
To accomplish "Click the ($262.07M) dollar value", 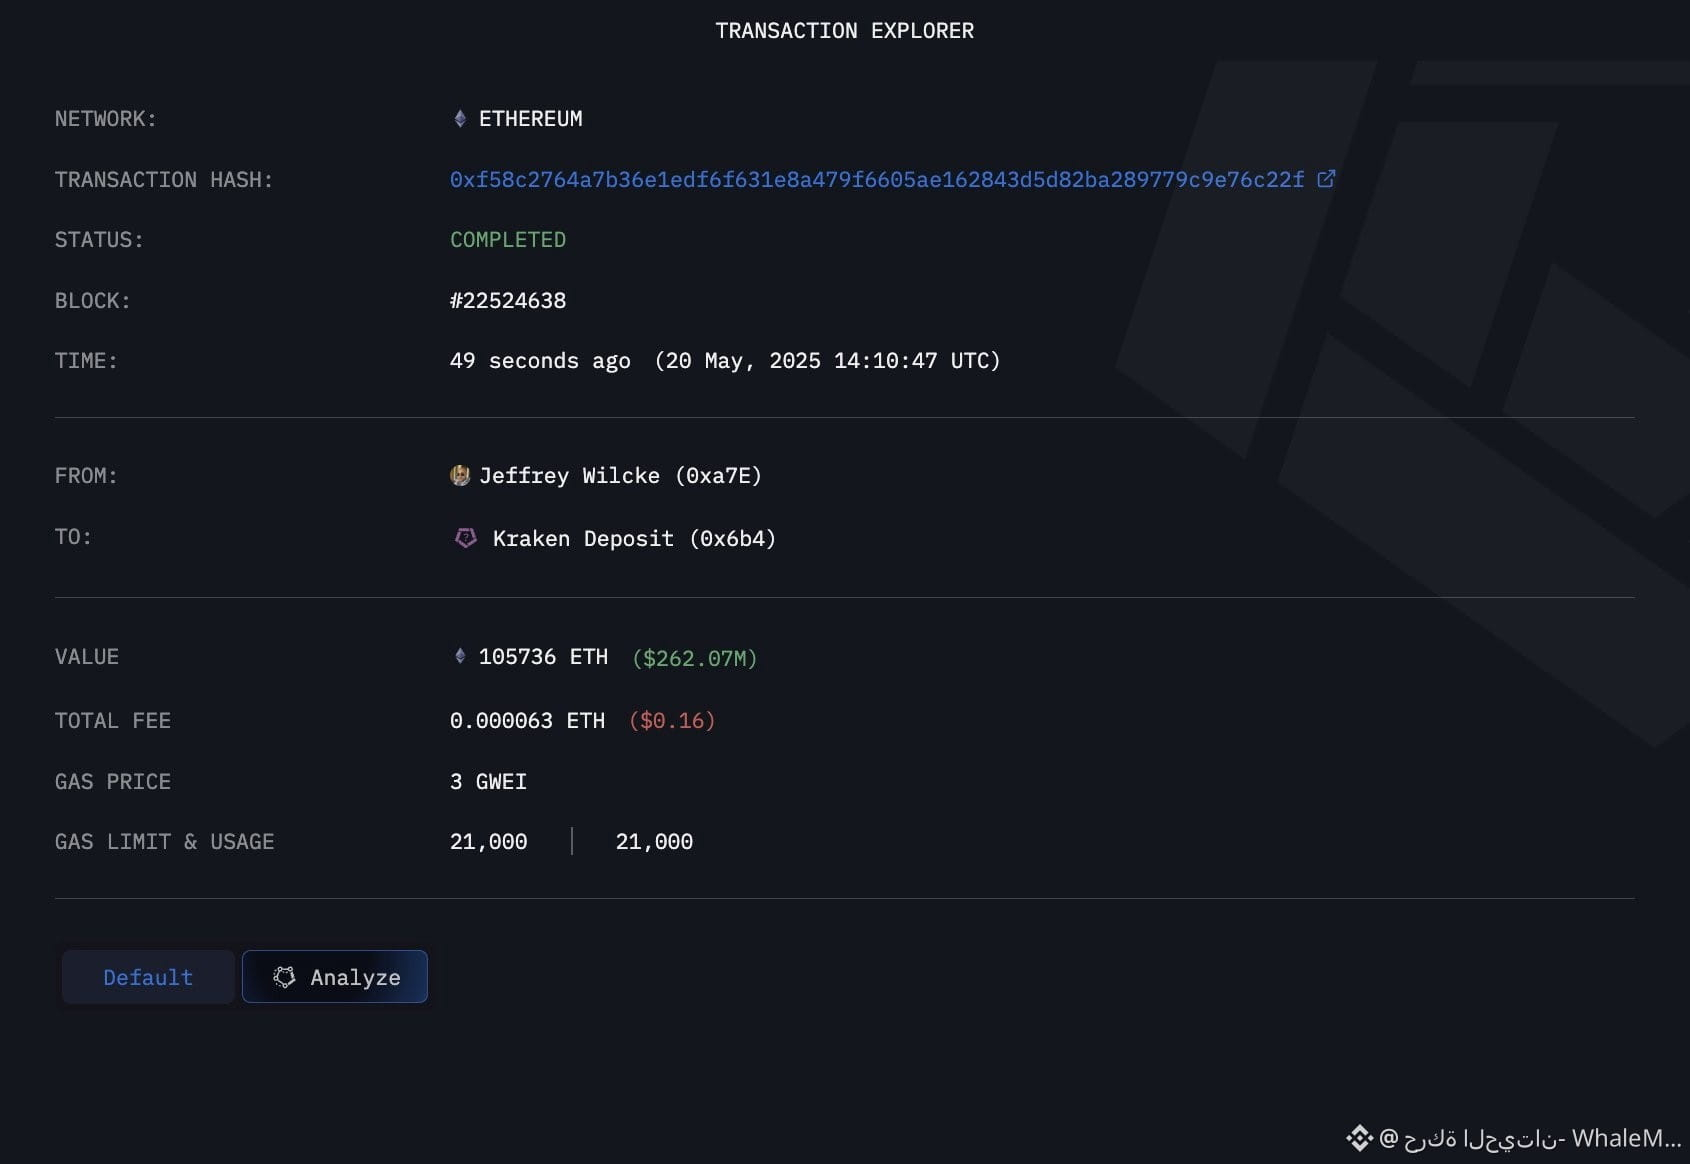I will [695, 658].
